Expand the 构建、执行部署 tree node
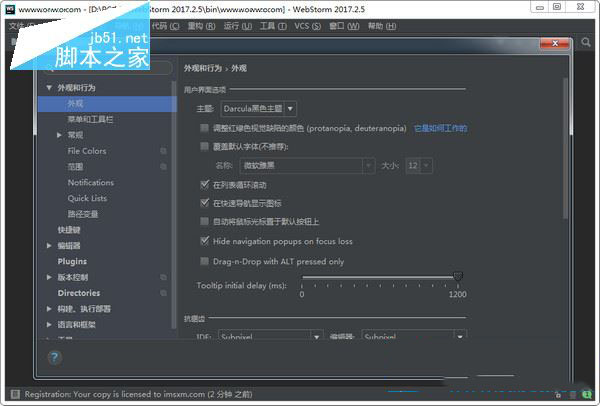Screen dimensions: 600x406 click(49, 308)
